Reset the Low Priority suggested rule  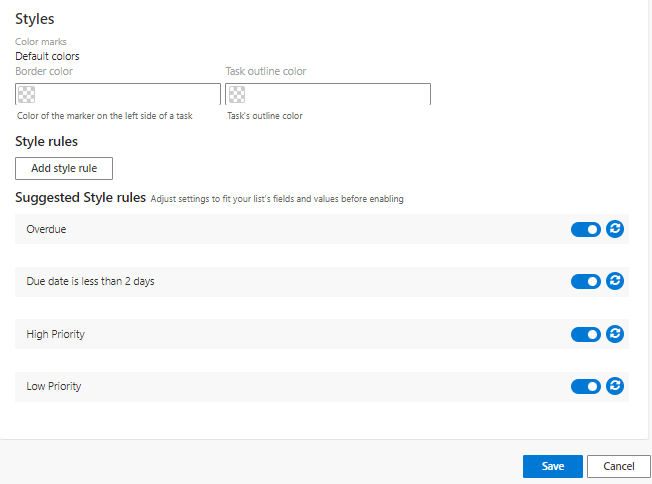[615, 386]
